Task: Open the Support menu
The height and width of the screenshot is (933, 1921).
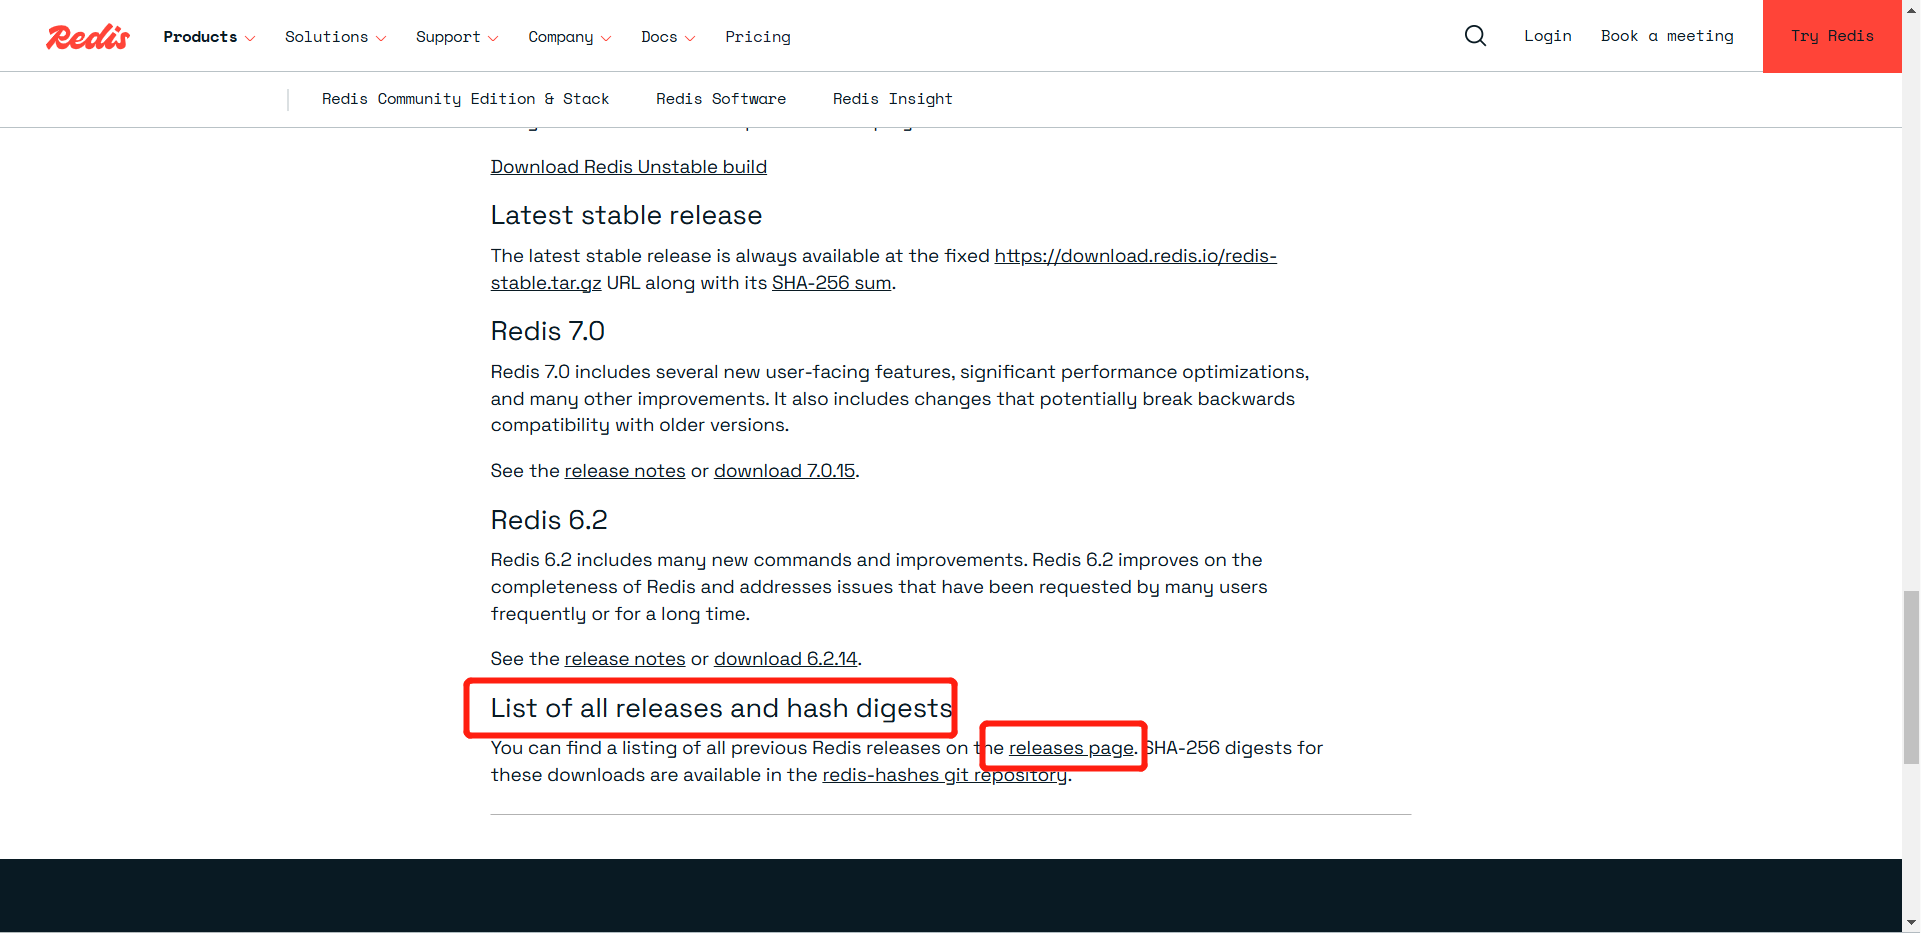Action: point(448,37)
